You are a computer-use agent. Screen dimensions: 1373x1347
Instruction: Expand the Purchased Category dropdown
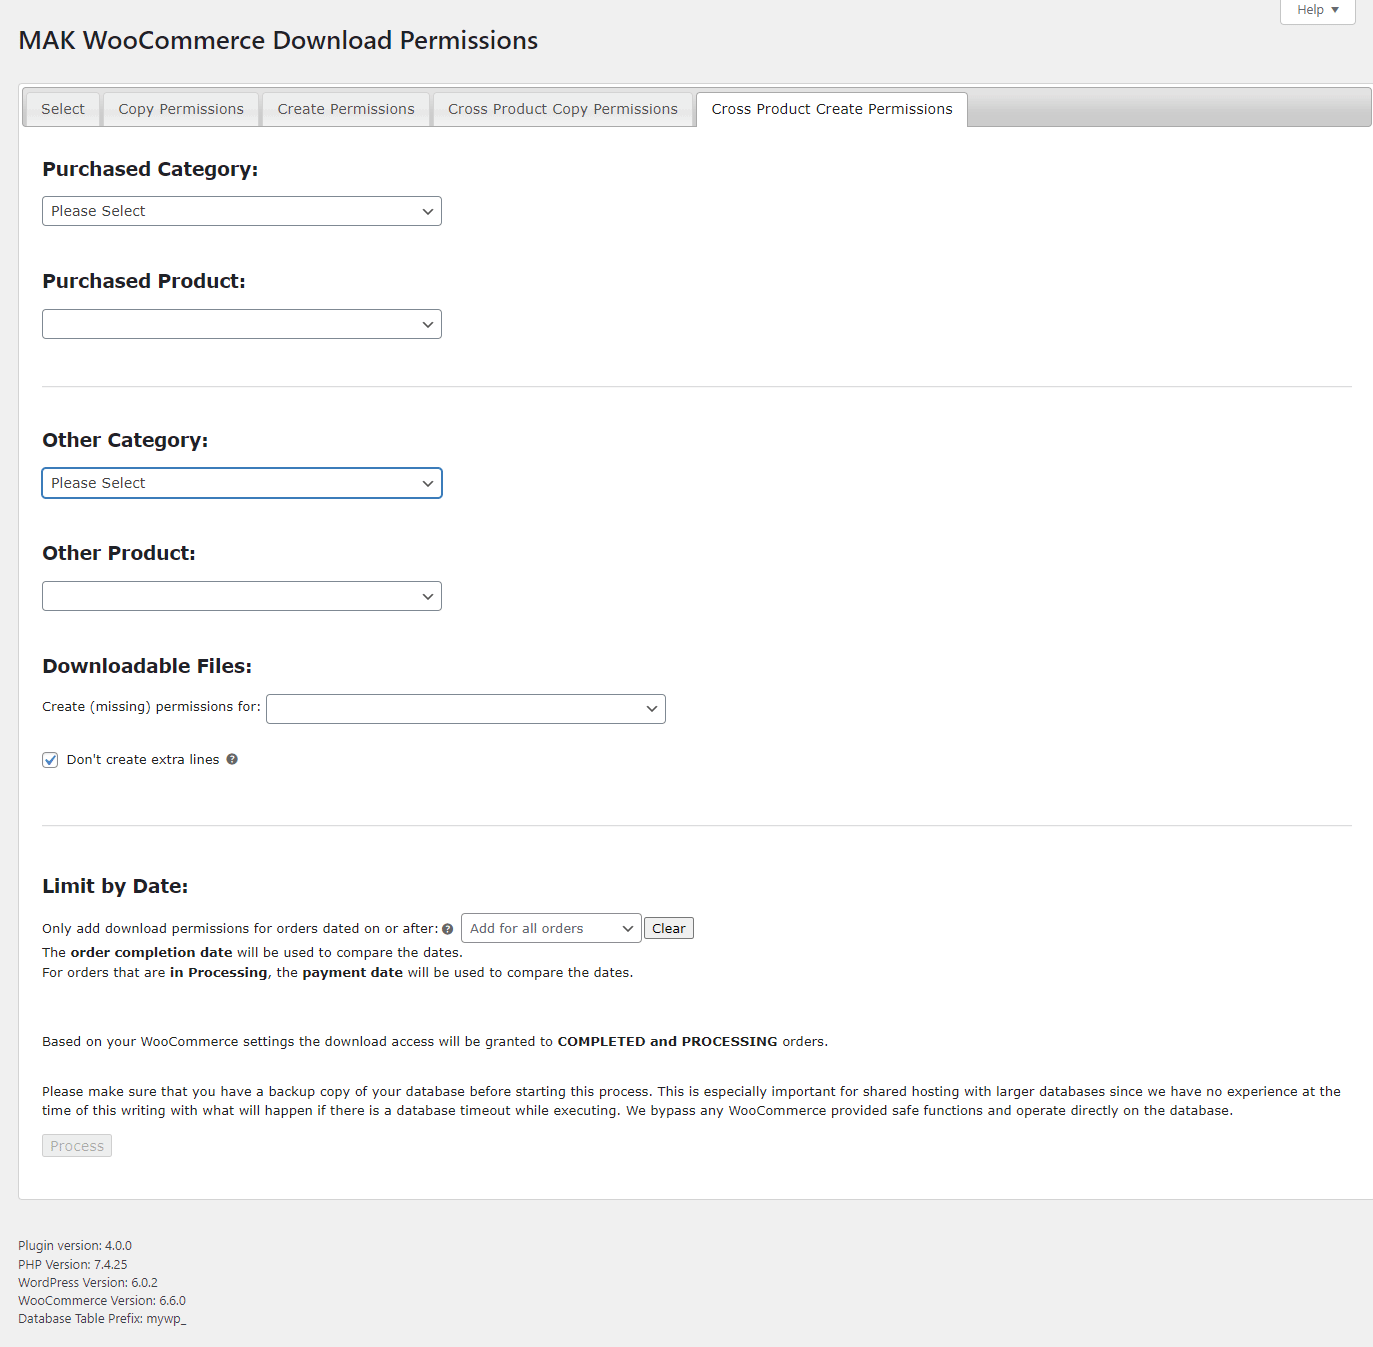pyautogui.click(x=241, y=211)
